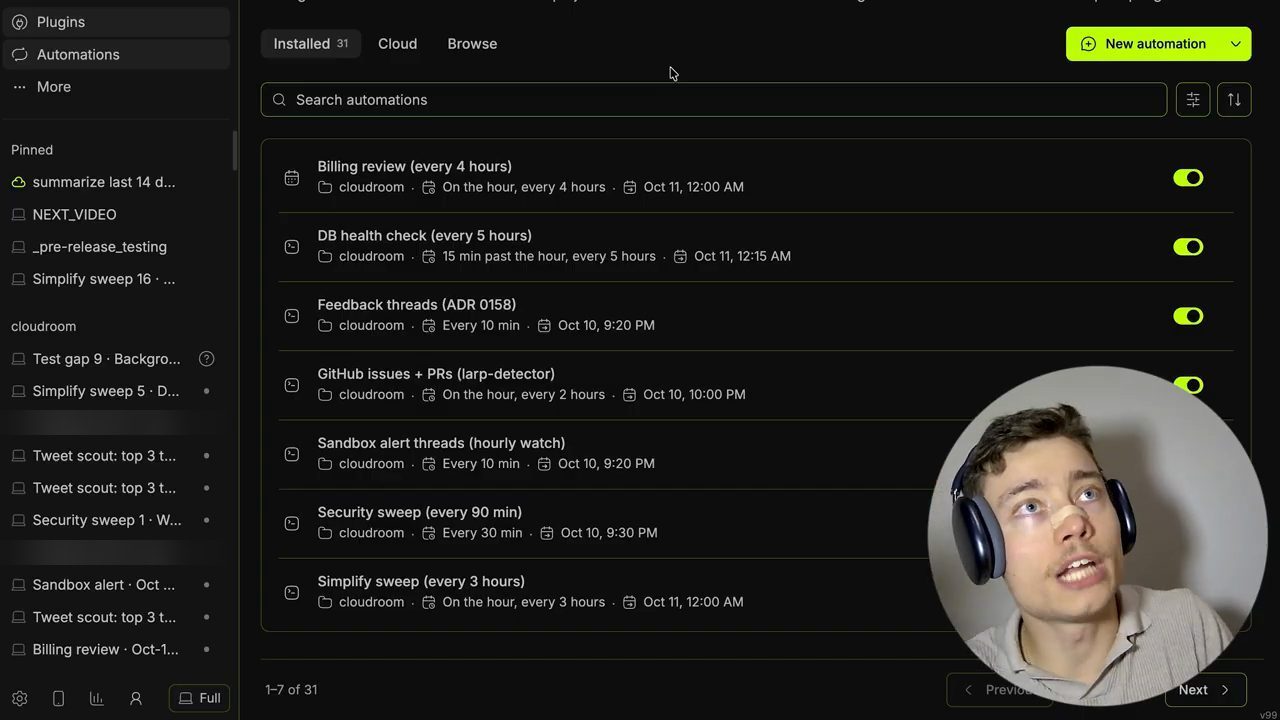Image resolution: width=1280 pixels, height=720 pixels.
Task: Click the New automation button
Action: click(1143, 44)
